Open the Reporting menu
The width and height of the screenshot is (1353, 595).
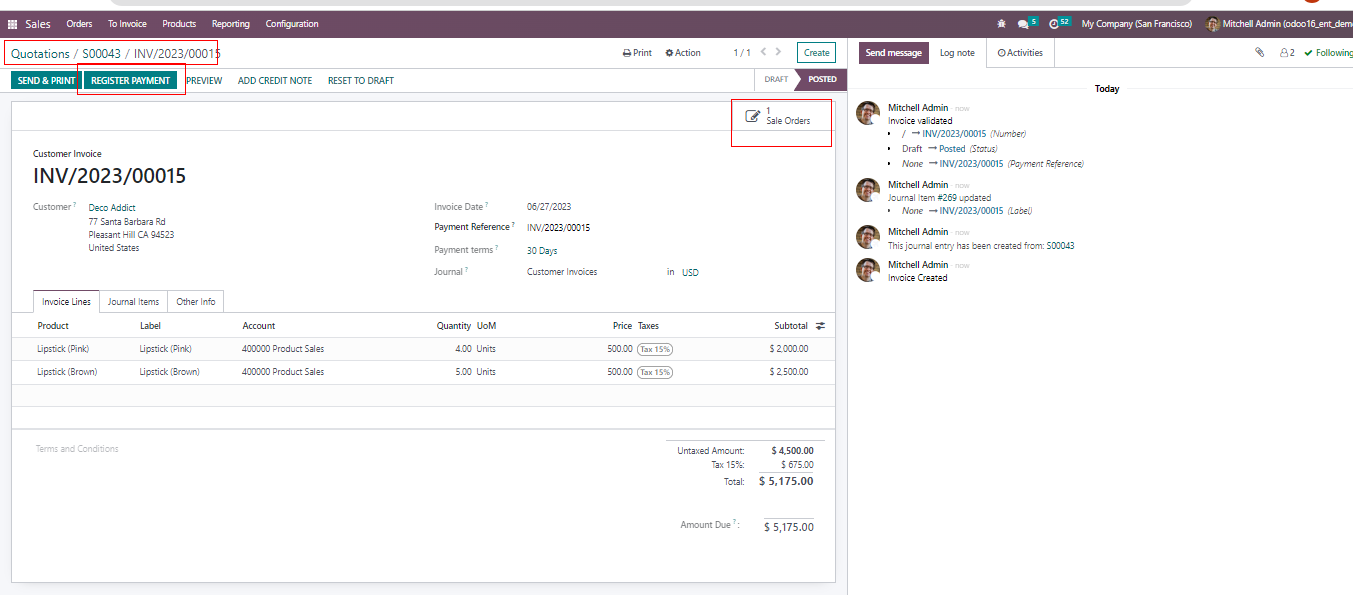click(x=231, y=24)
